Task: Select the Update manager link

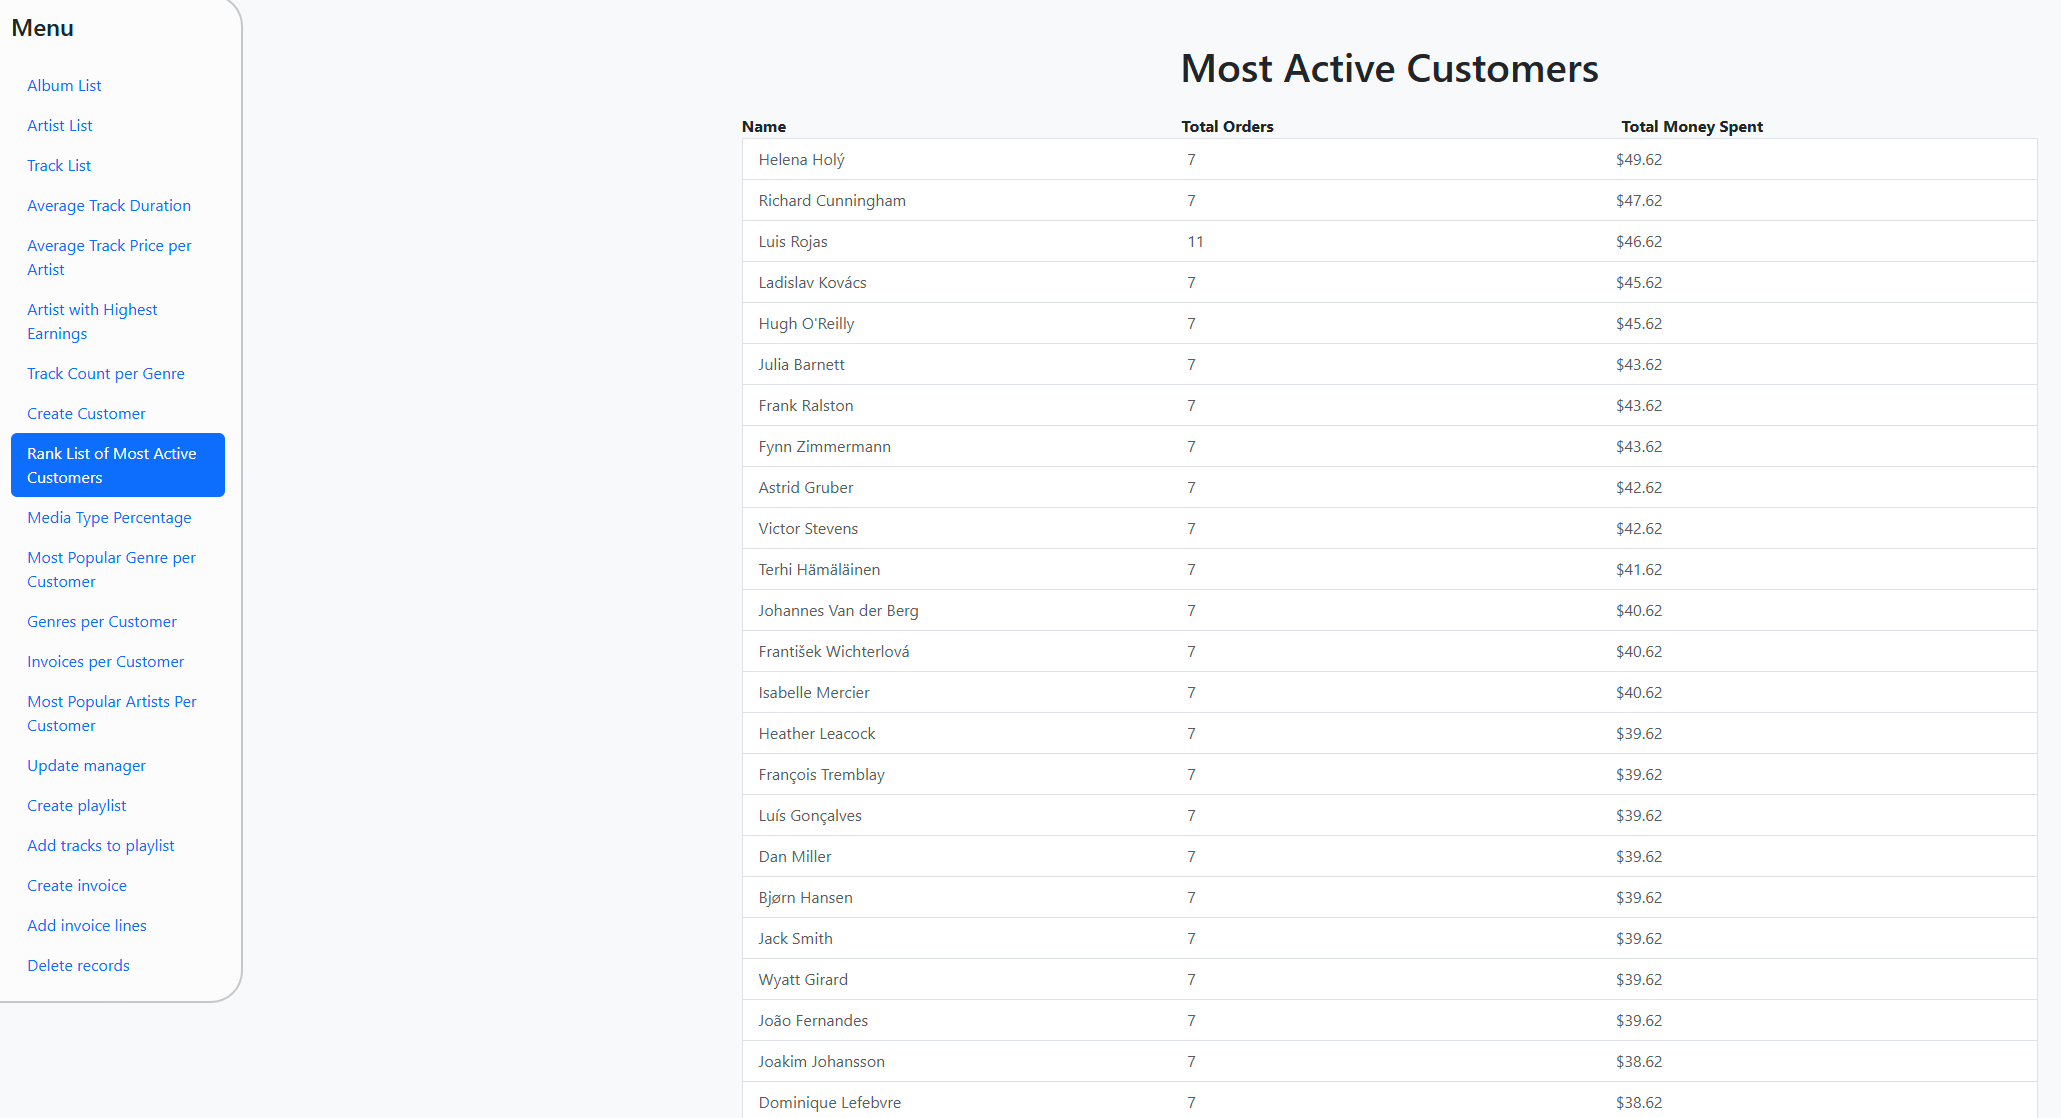Action: pos(86,766)
